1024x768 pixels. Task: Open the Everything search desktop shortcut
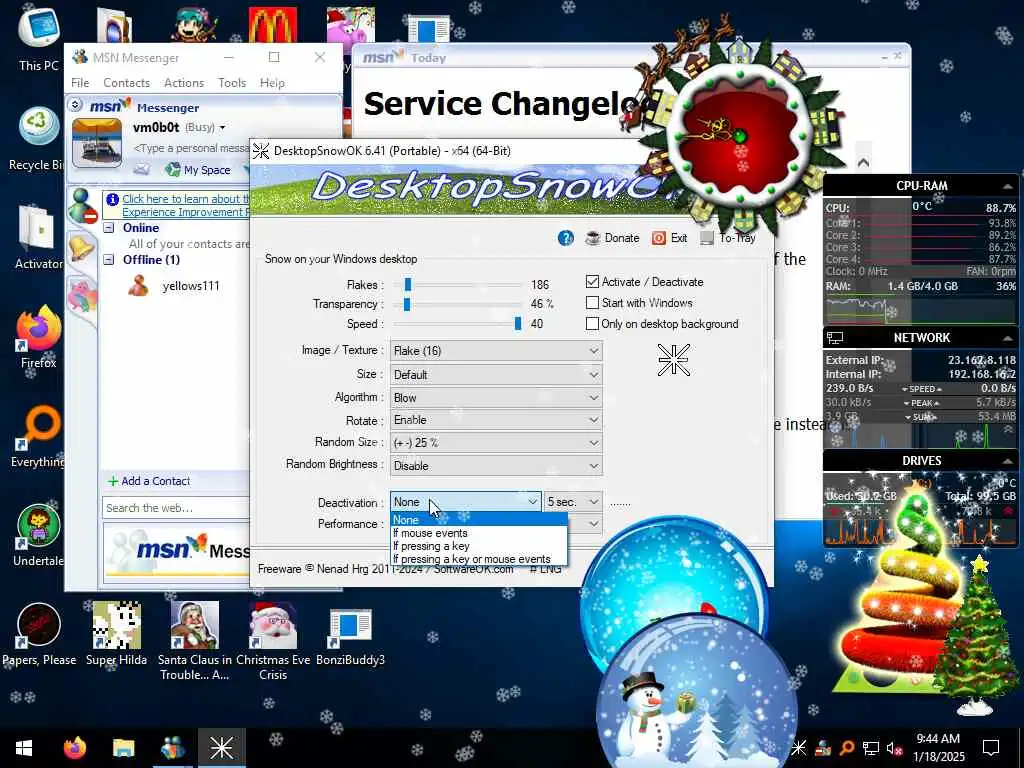tap(38, 436)
